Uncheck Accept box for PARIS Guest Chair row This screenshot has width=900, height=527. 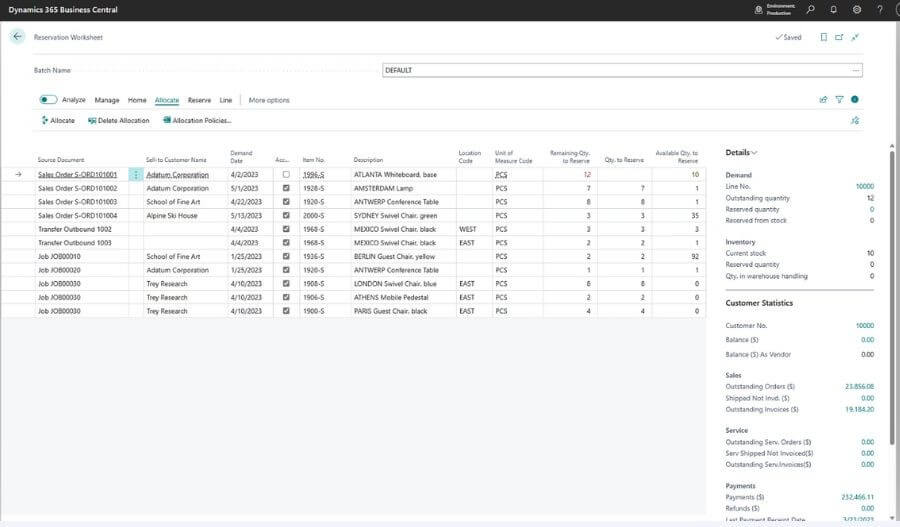click(286, 311)
